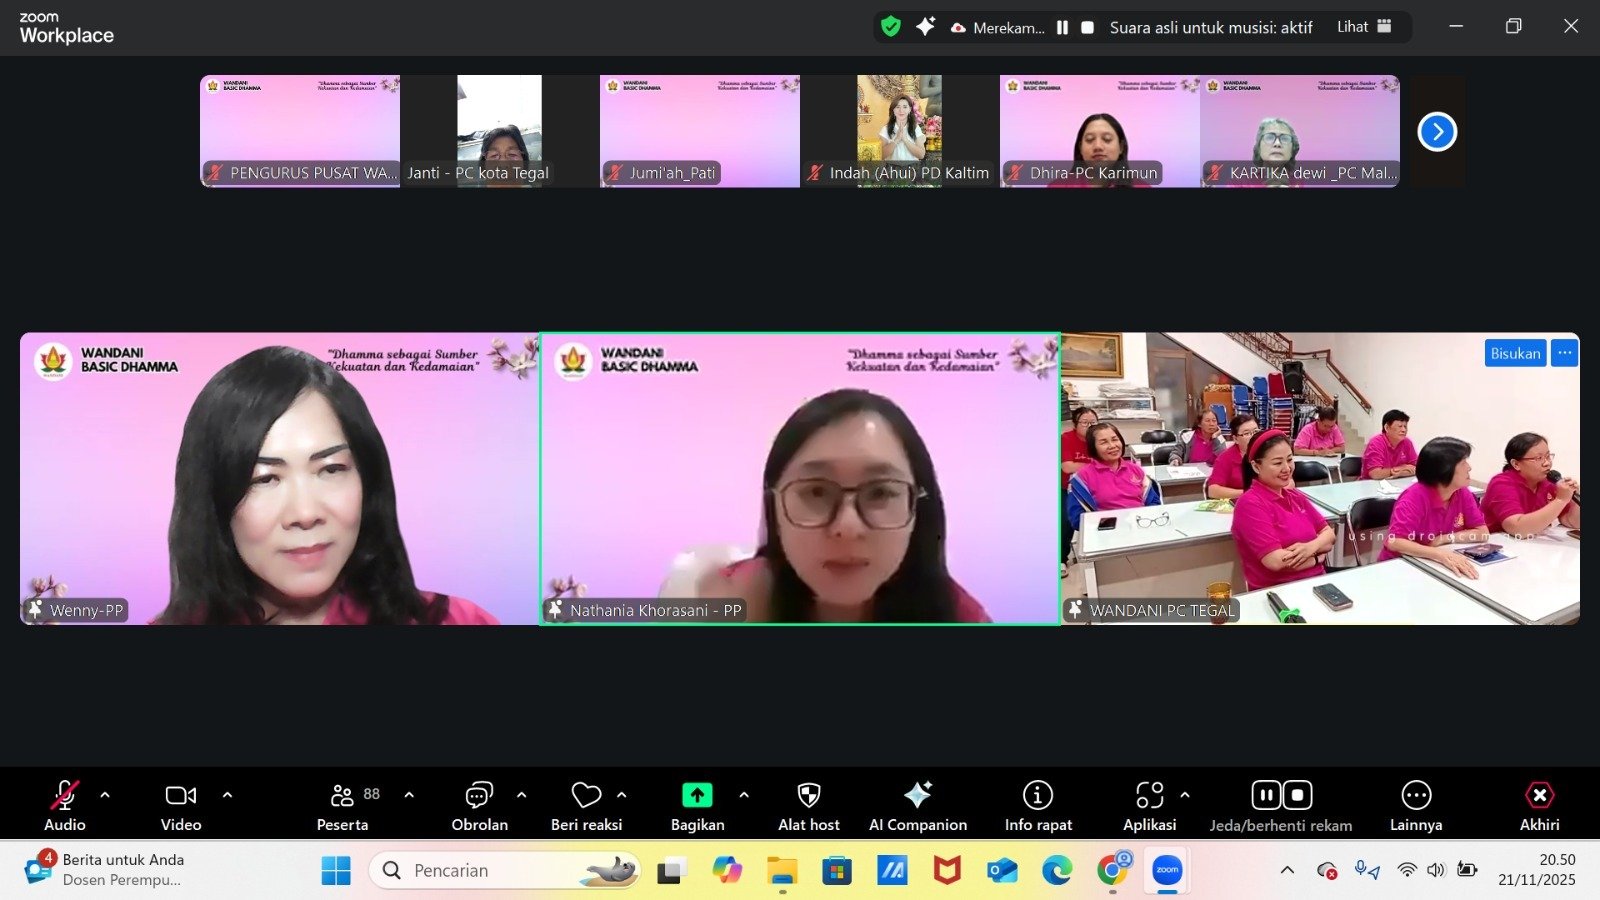Open more options on WANDANI PC TEGAL video
This screenshot has height=900, width=1600.
tap(1564, 353)
